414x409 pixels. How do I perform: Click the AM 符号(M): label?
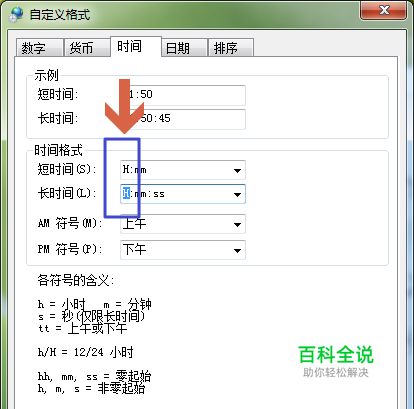70,223
